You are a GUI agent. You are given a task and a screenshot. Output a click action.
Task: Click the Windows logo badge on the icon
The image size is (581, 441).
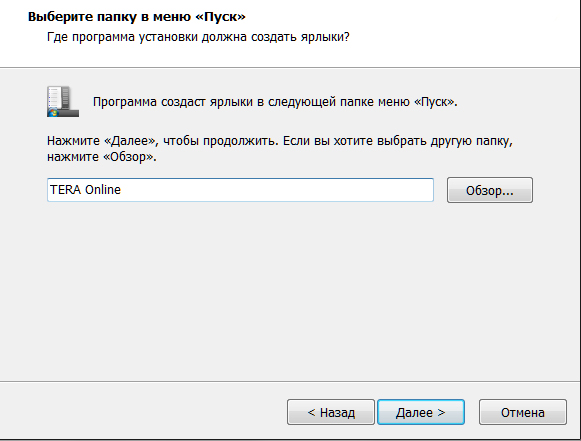(53, 112)
